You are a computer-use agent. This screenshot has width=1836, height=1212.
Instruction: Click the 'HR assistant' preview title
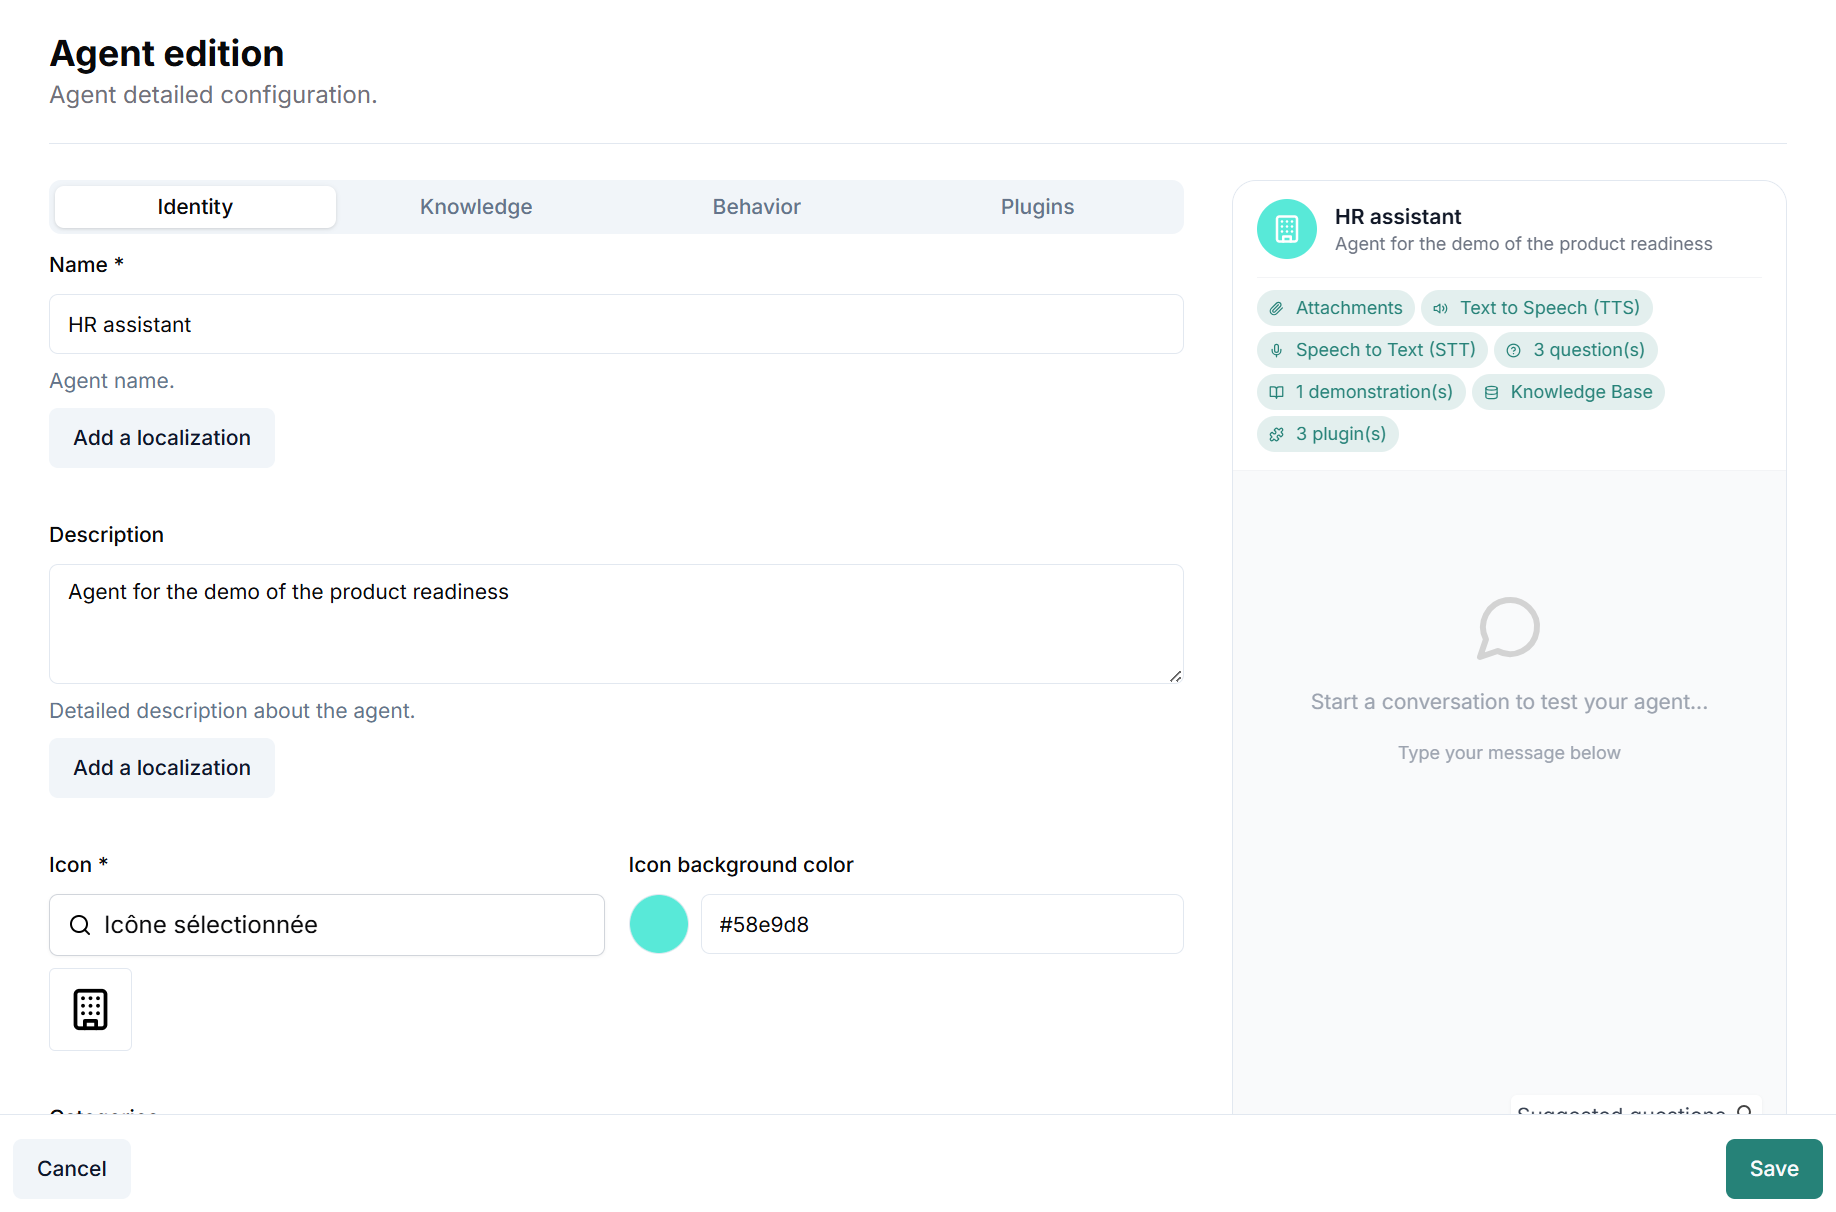click(1398, 217)
